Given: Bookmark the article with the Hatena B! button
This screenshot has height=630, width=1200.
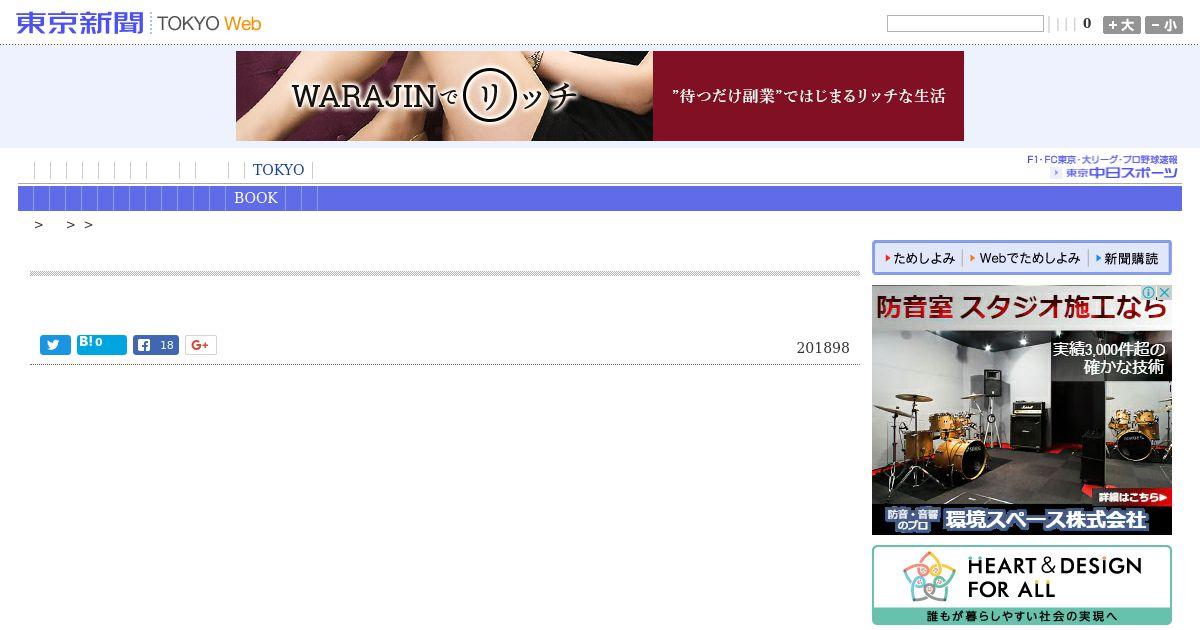Looking at the screenshot, I should [102, 345].
